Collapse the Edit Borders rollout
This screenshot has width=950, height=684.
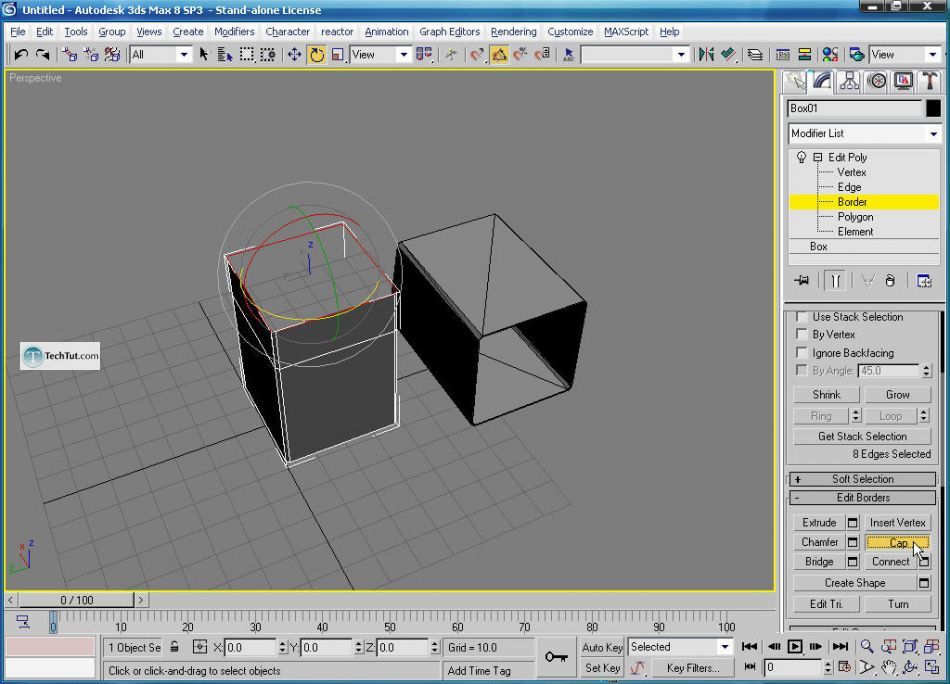tap(863, 498)
